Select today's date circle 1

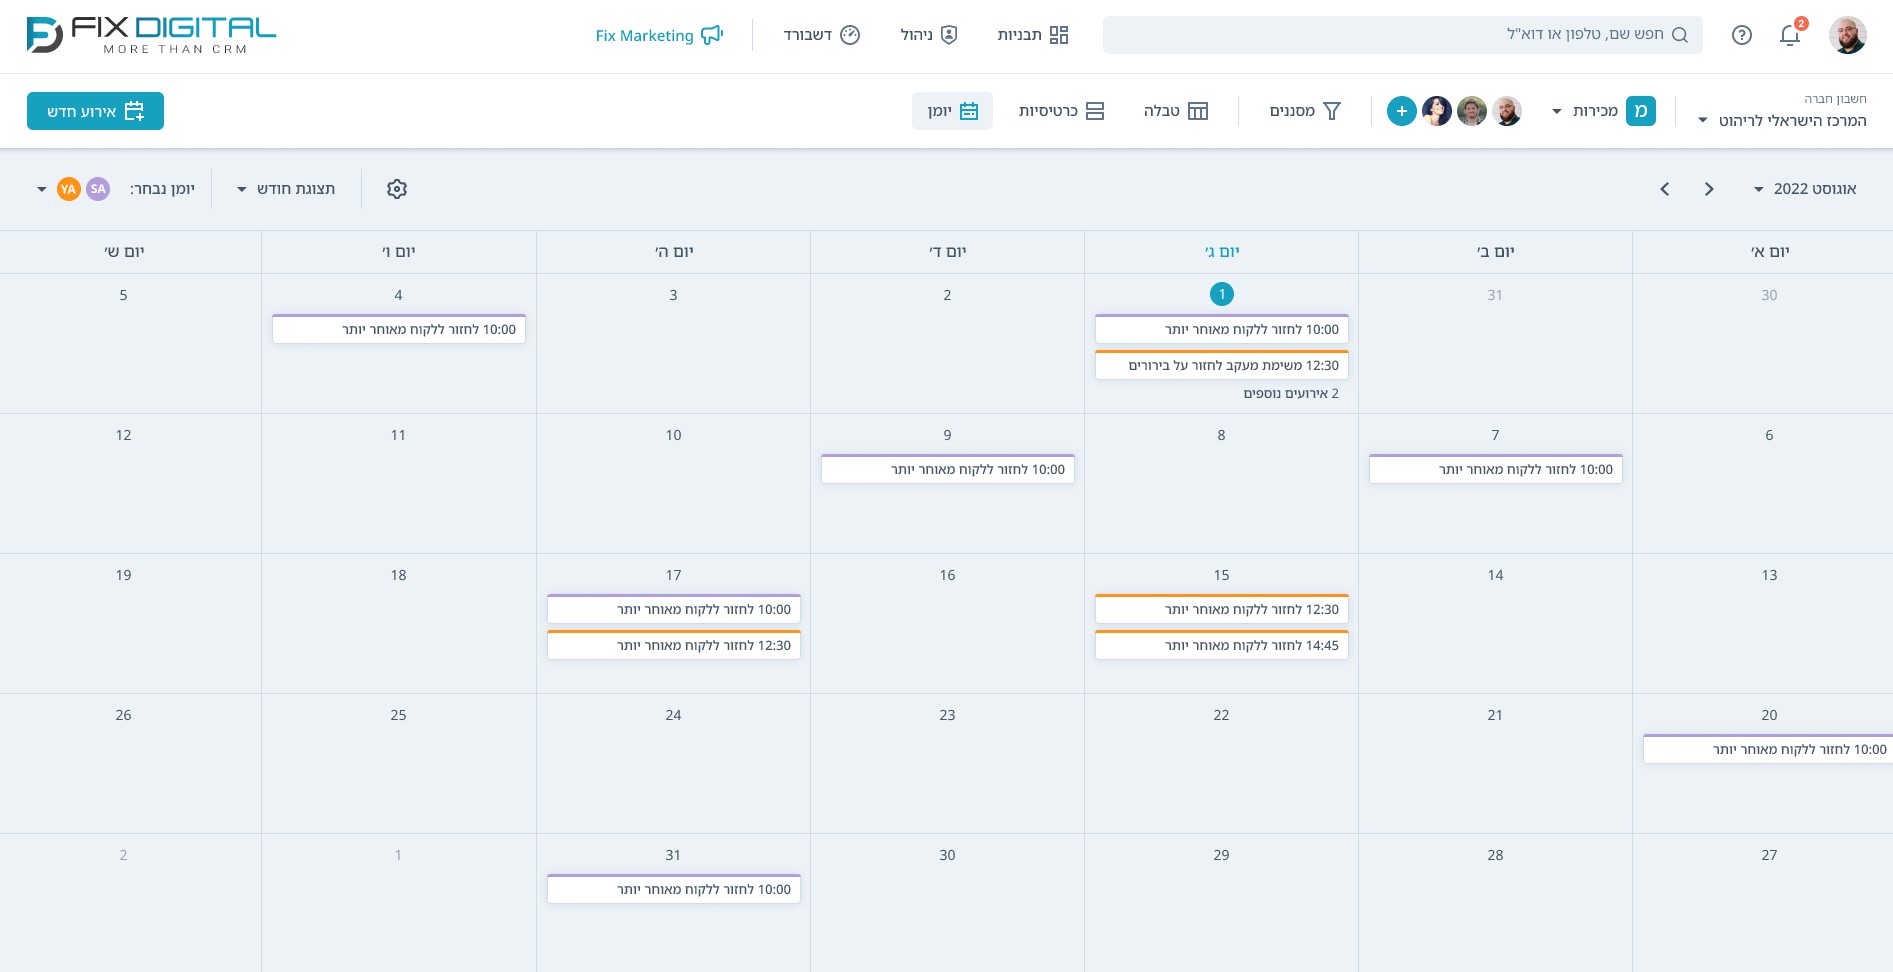1222,294
